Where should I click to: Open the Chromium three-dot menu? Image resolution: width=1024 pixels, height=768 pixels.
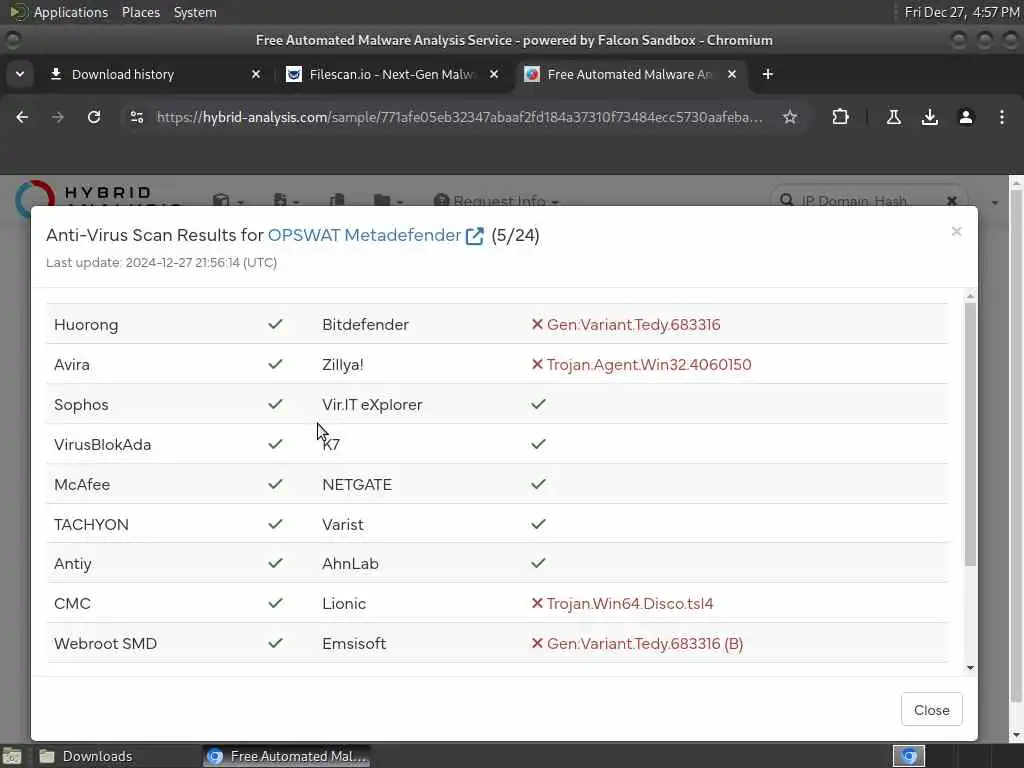[1002, 117]
